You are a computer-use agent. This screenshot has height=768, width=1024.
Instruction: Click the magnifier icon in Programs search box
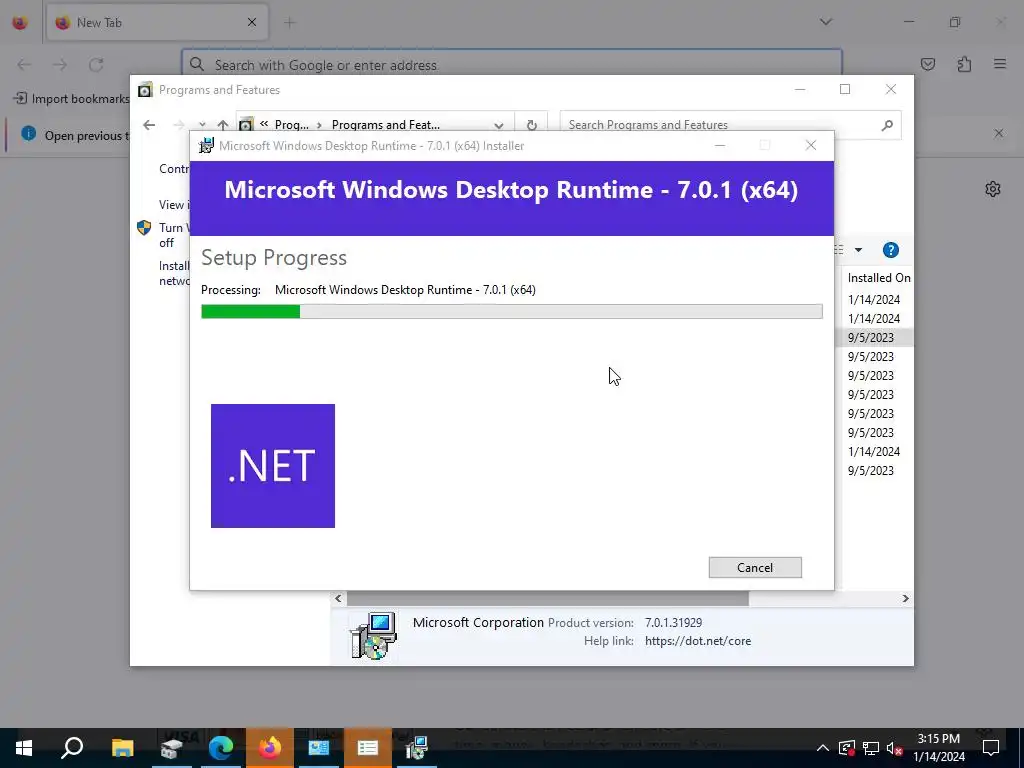(x=887, y=125)
